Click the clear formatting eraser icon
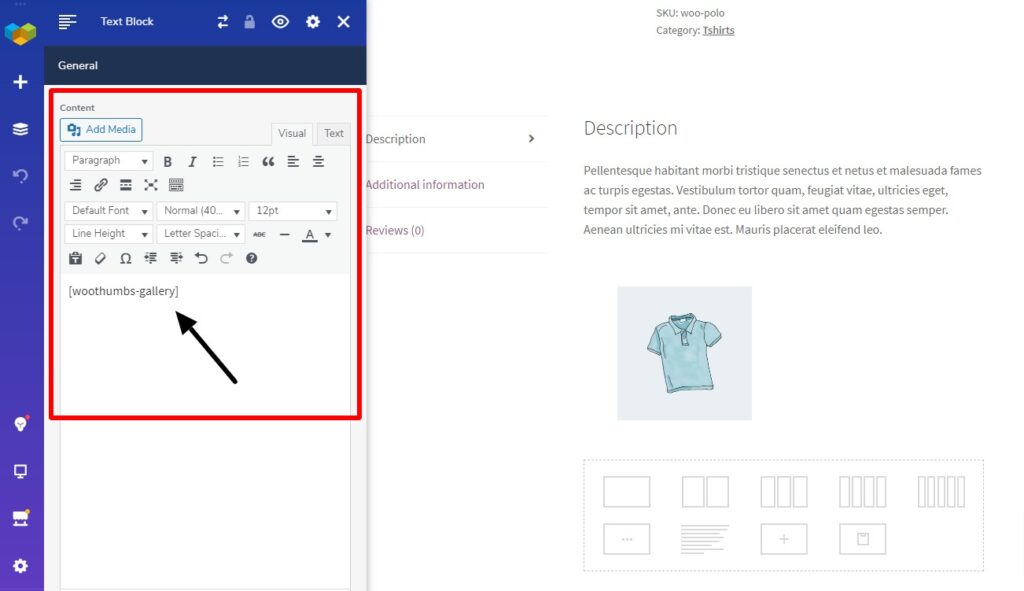 click(x=100, y=258)
